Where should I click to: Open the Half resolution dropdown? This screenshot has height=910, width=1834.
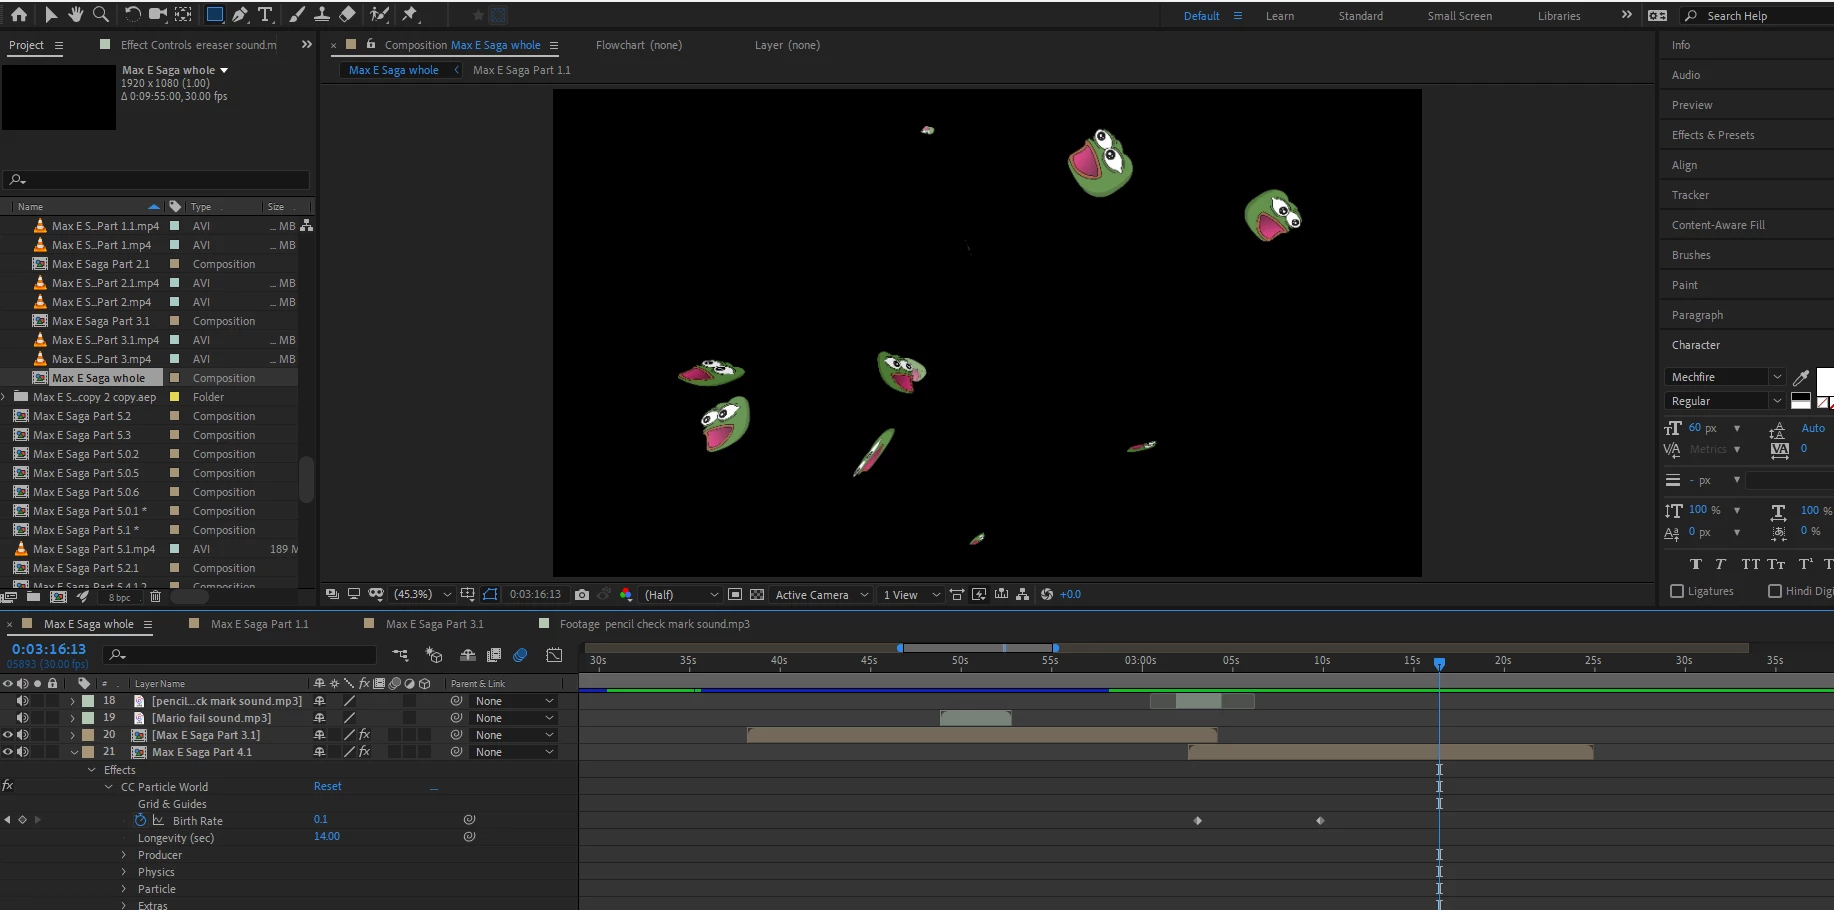[x=680, y=594]
